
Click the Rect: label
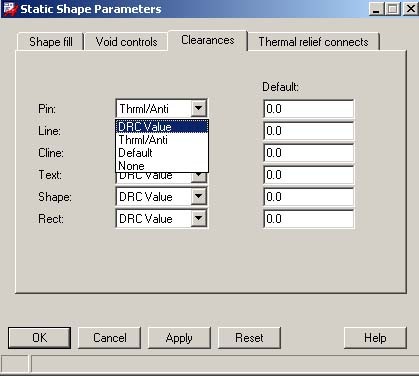point(51,219)
